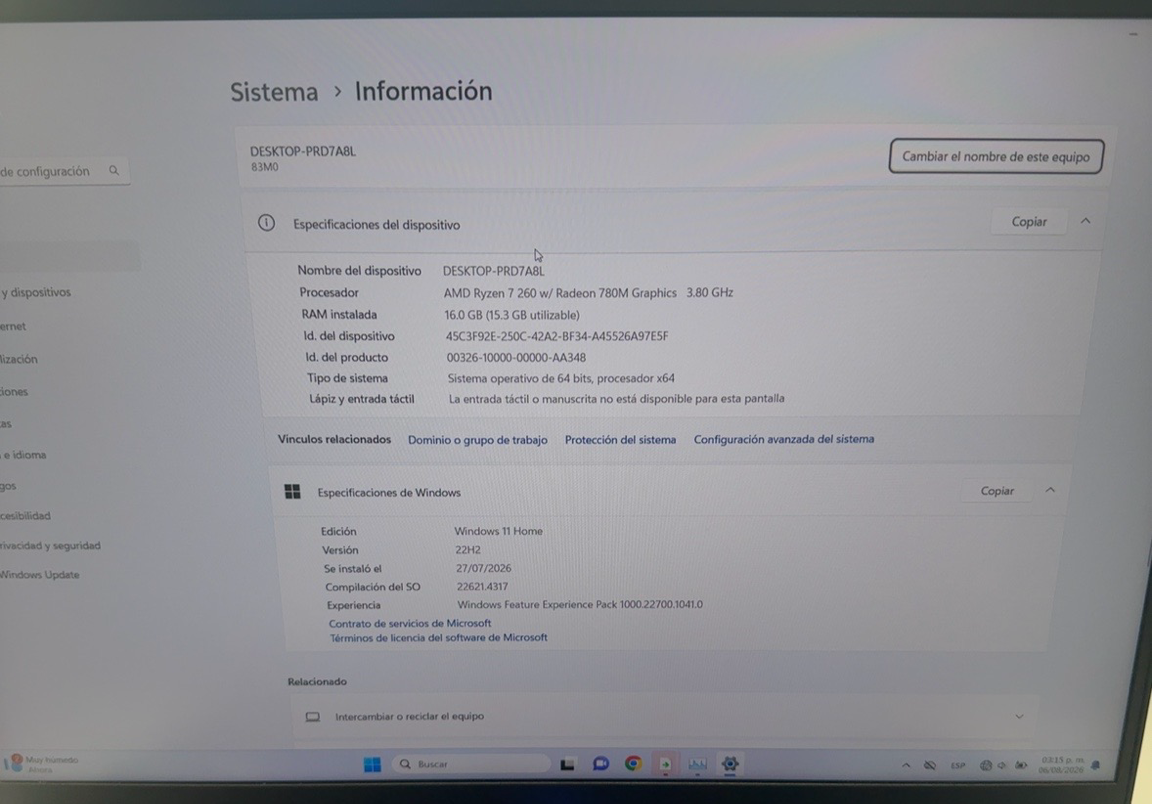The width and height of the screenshot is (1152, 804).
Task: Open the applications category in sidebar
Action: coord(14,392)
